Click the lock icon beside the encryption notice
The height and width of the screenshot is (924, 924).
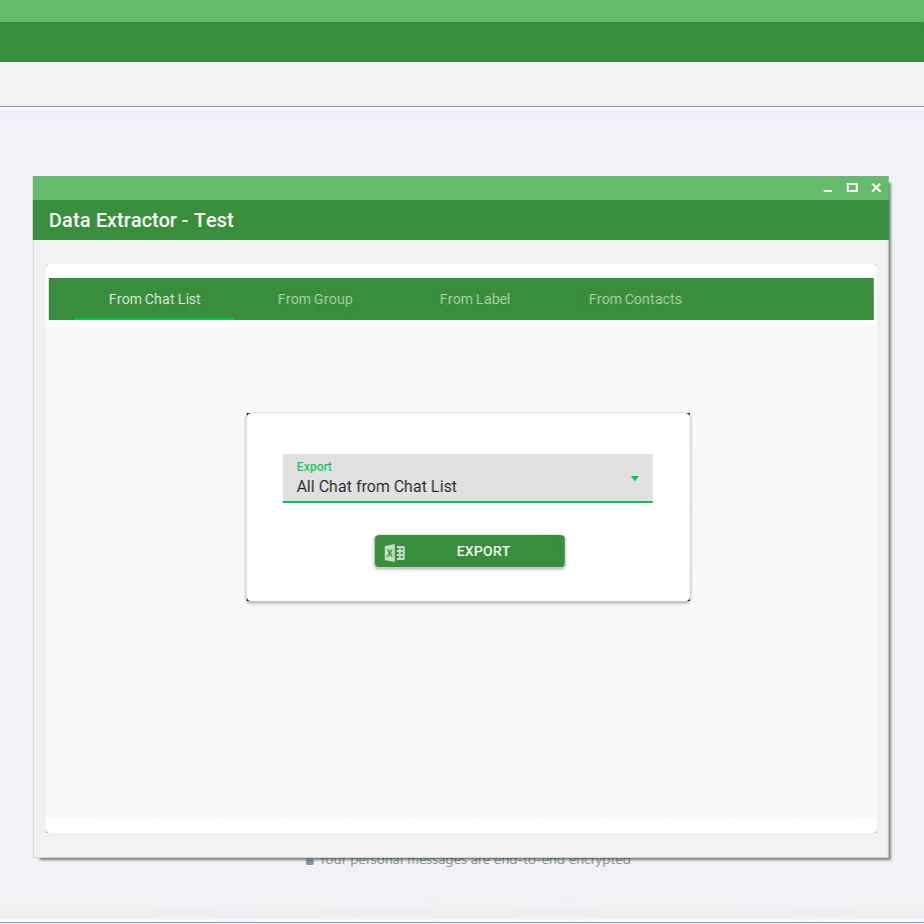(310, 859)
